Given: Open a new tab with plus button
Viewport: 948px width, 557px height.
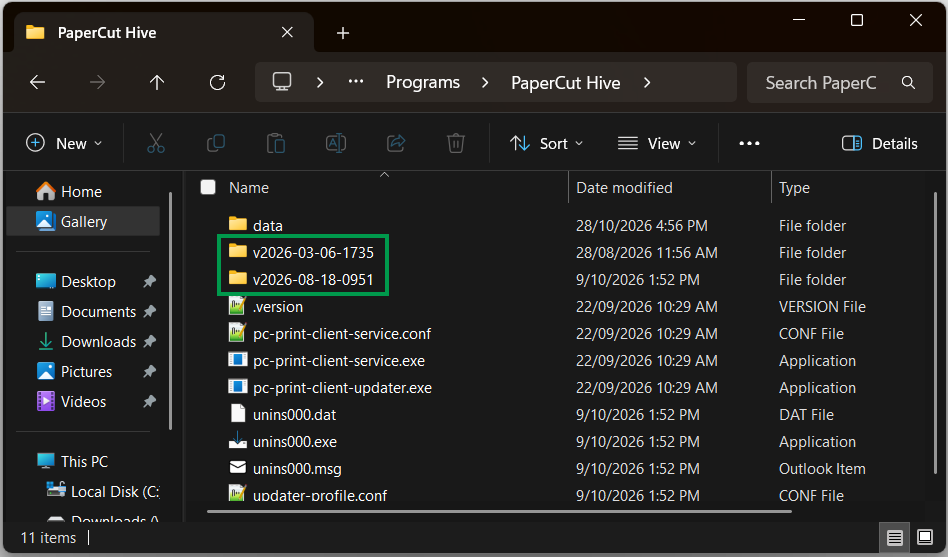Looking at the screenshot, I should [x=343, y=33].
